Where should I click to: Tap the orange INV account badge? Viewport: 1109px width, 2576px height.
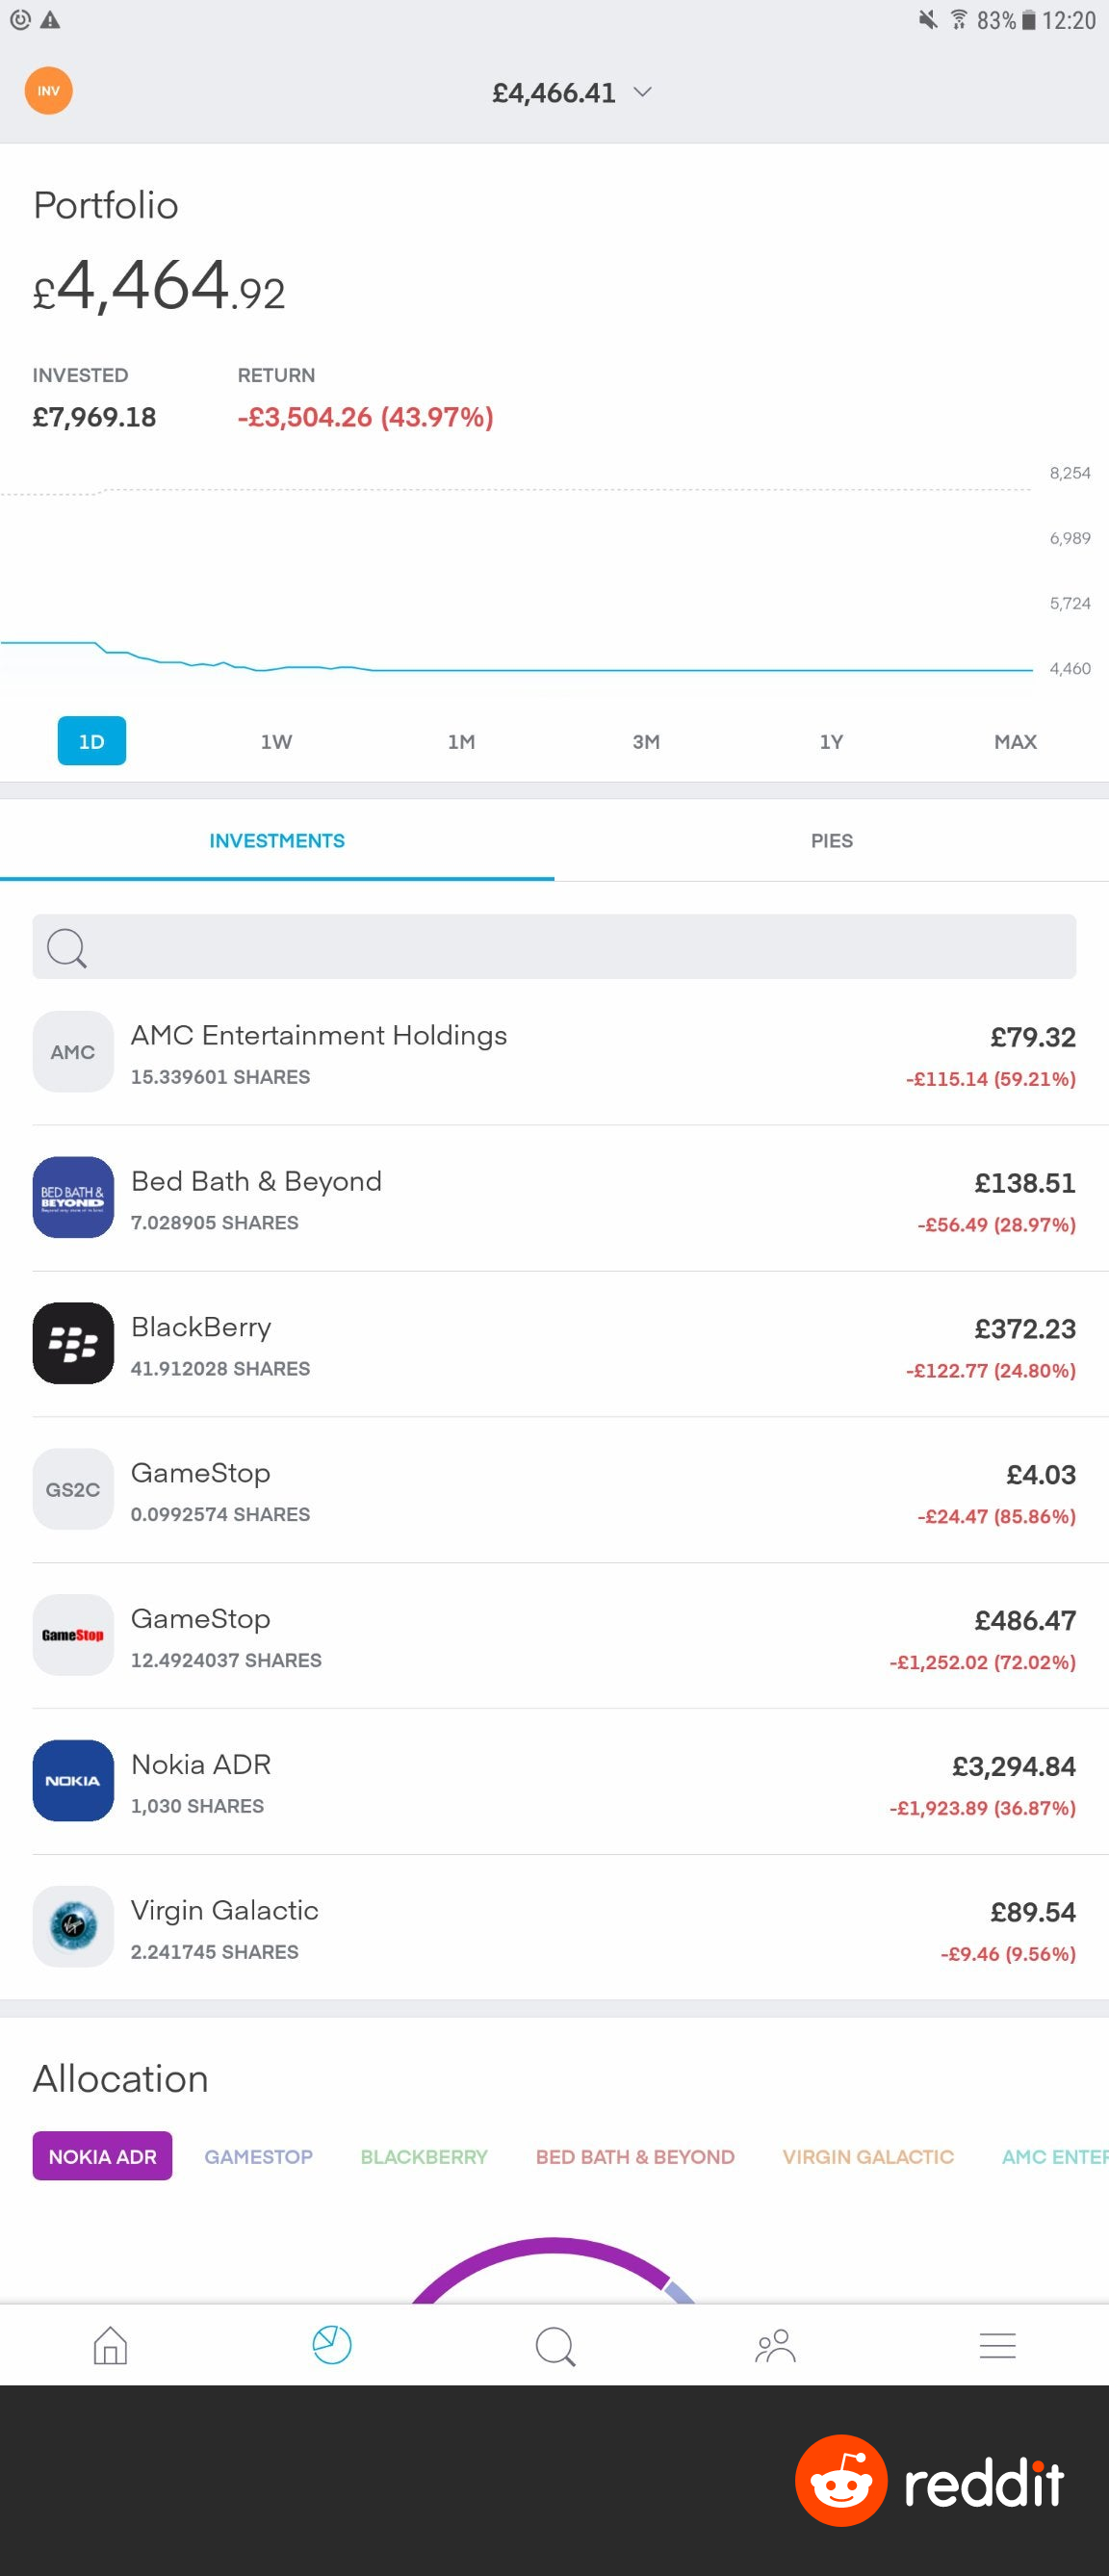[x=48, y=91]
